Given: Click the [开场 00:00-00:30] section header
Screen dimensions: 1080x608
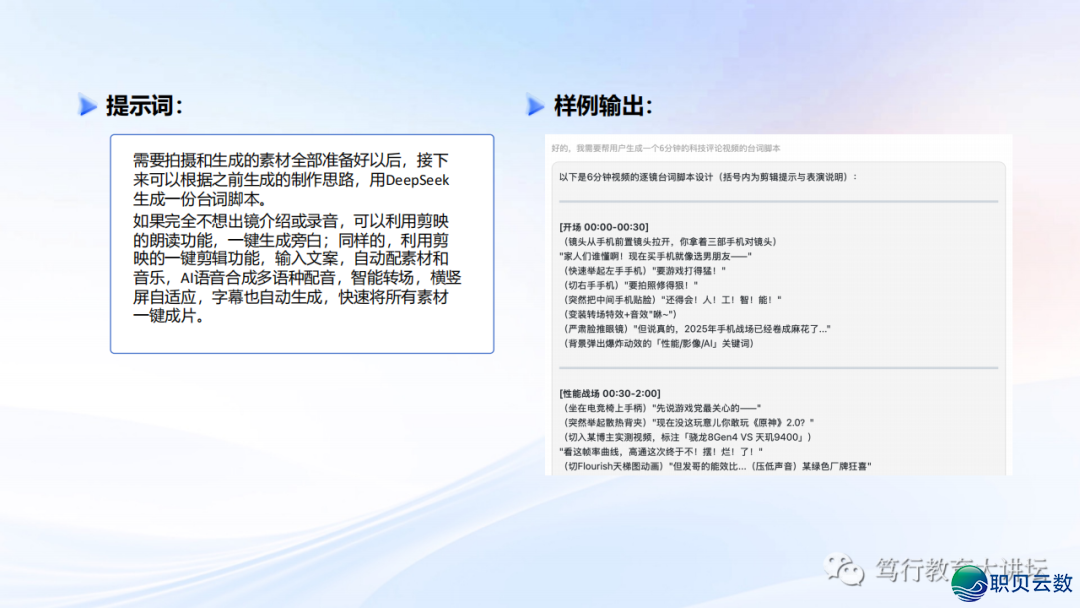Looking at the screenshot, I should point(604,226).
